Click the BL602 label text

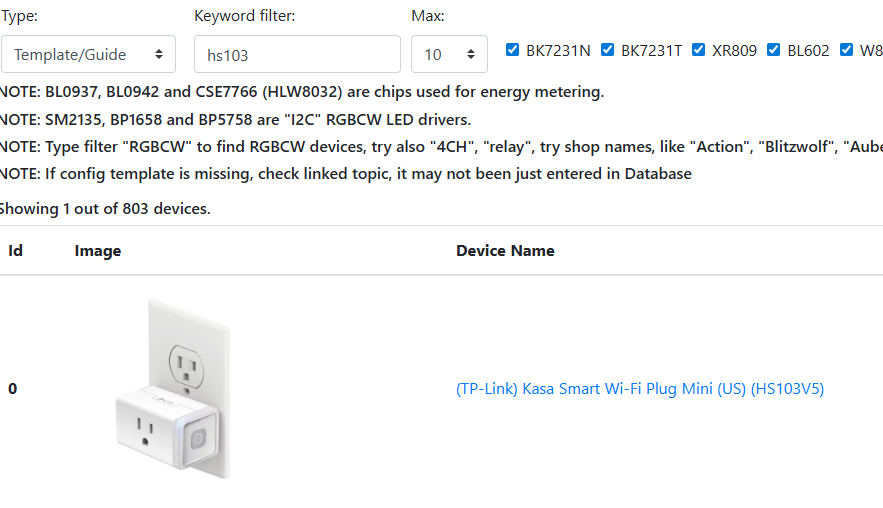(x=808, y=51)
